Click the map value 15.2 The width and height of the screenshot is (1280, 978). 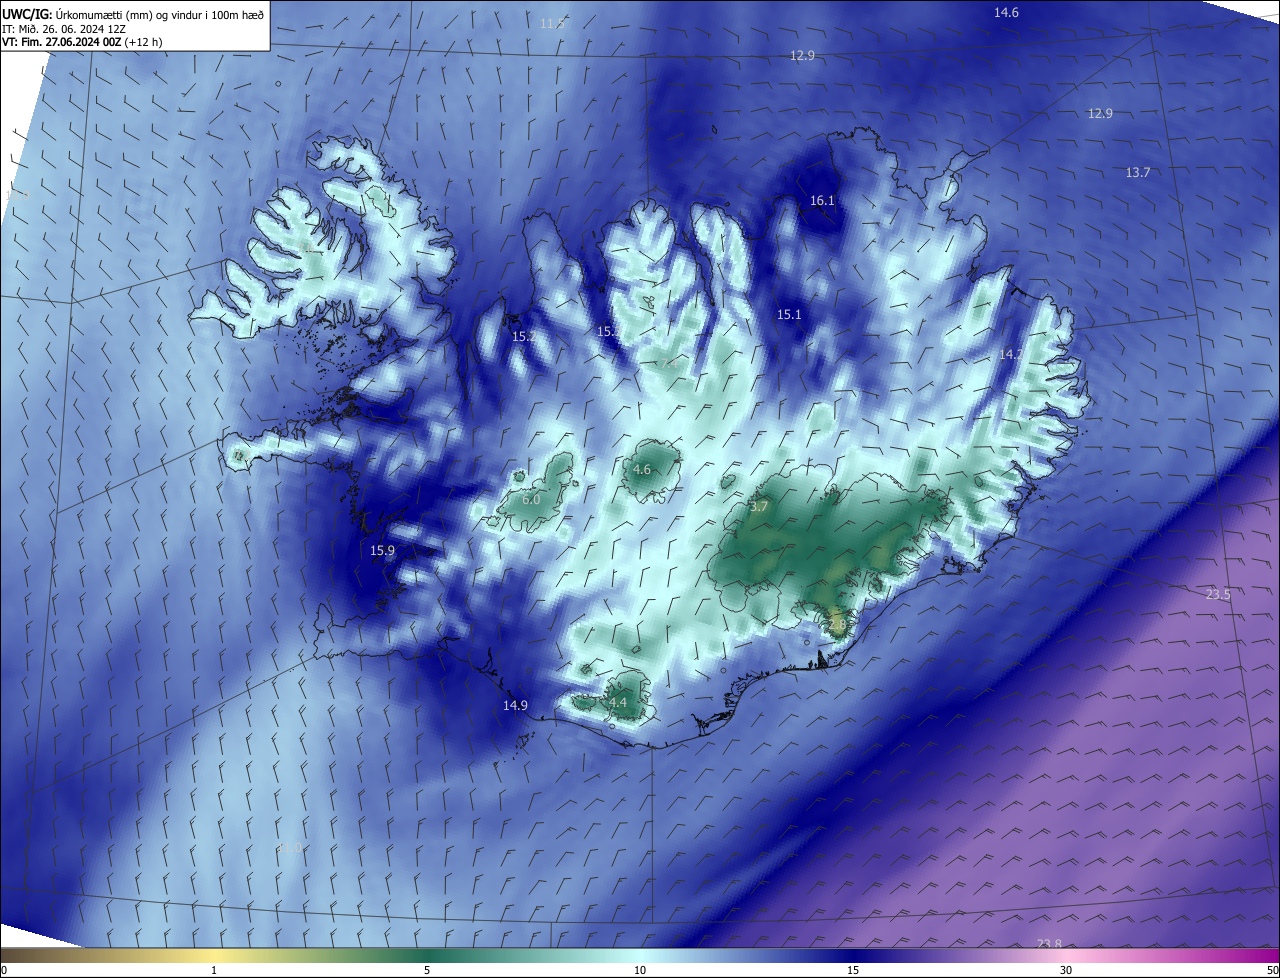[523, 337]
